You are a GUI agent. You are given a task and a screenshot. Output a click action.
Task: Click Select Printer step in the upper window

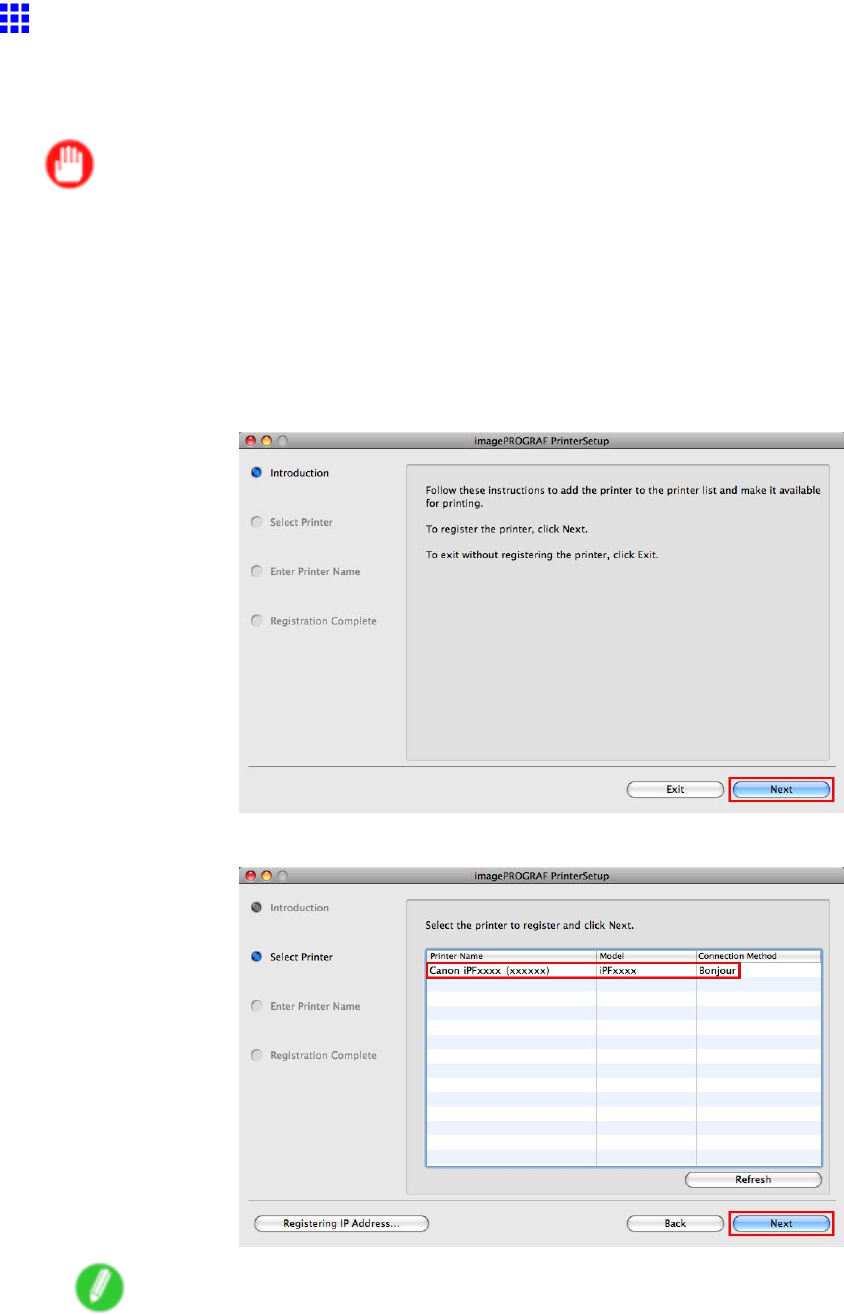pyautogui.click(x=292, y=522)
